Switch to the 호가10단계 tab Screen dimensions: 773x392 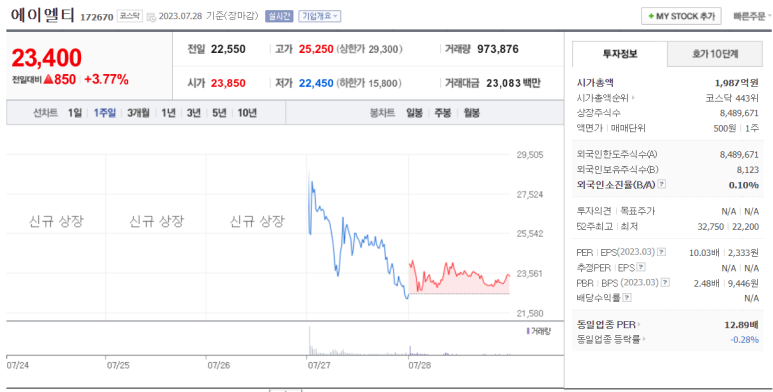[x=714, y=54]
